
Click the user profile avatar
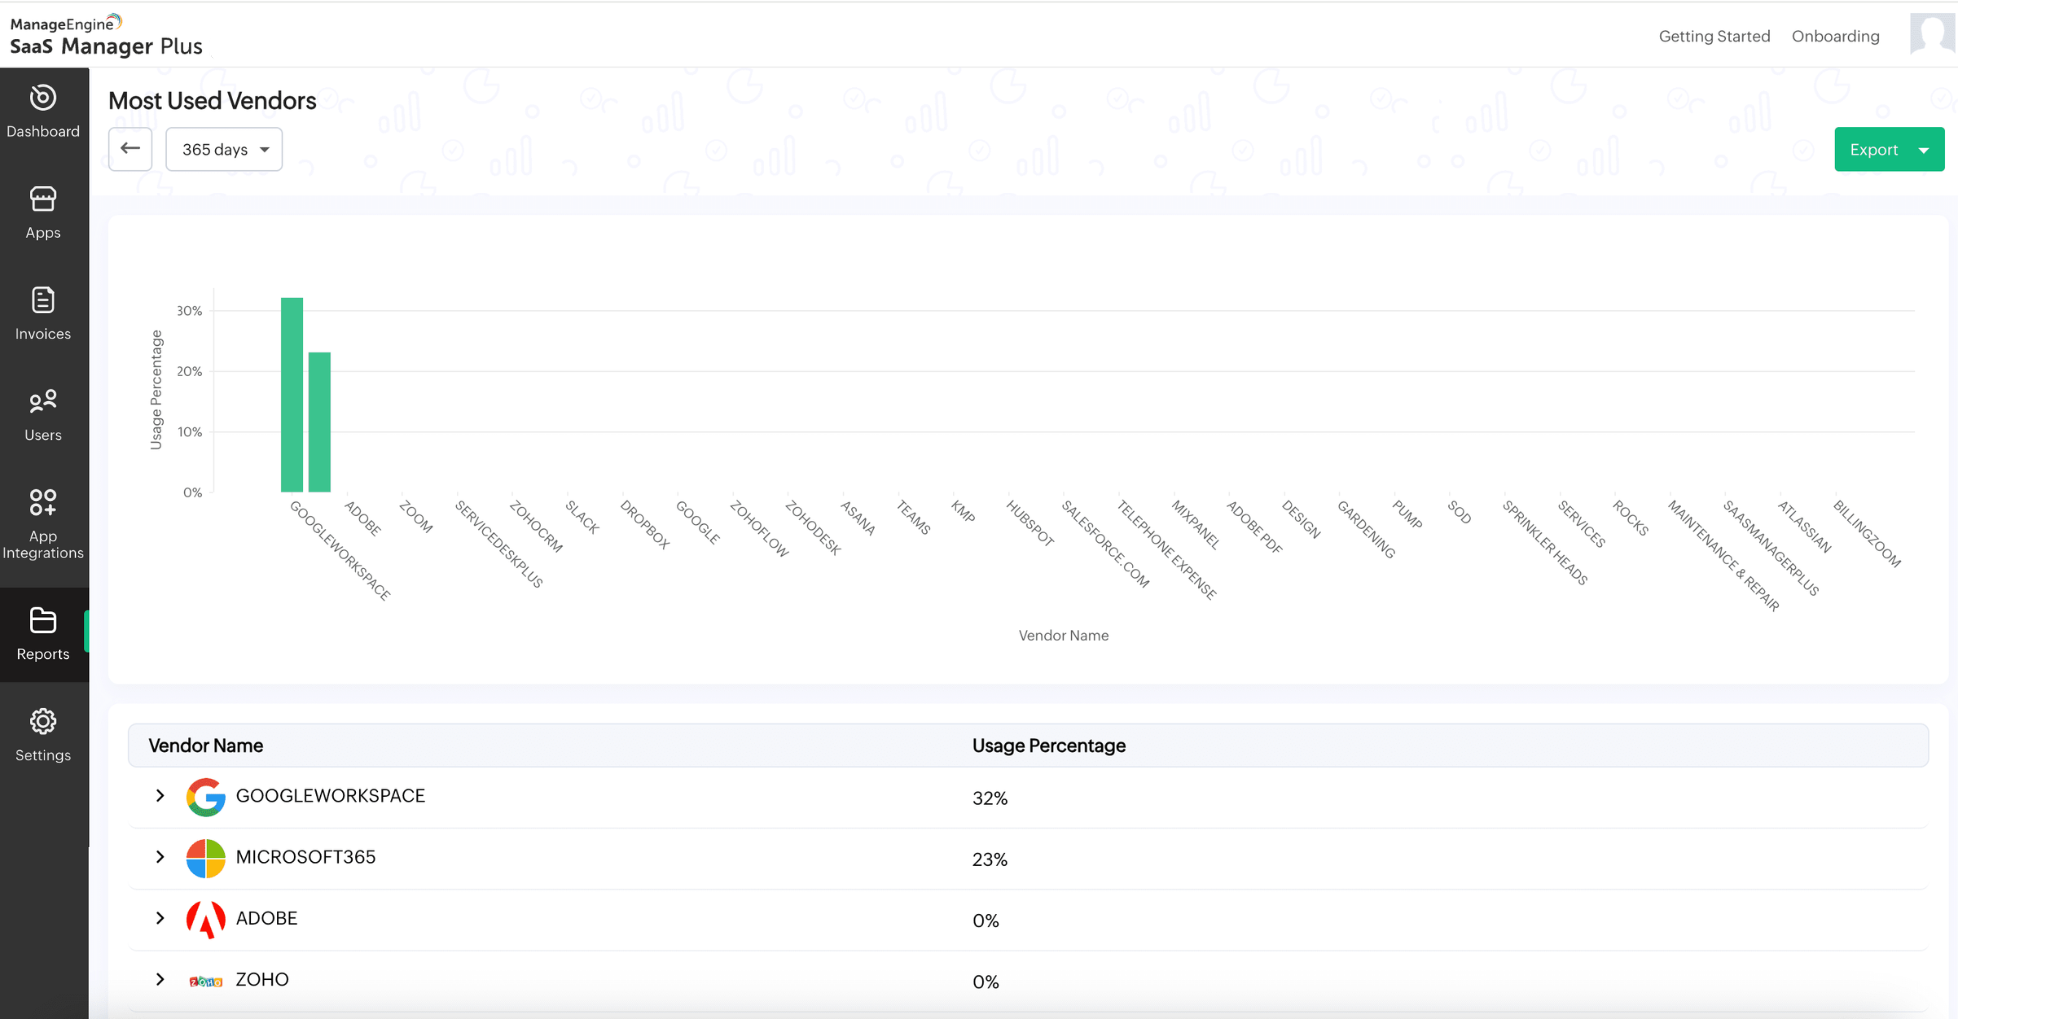click(1932, 34)
